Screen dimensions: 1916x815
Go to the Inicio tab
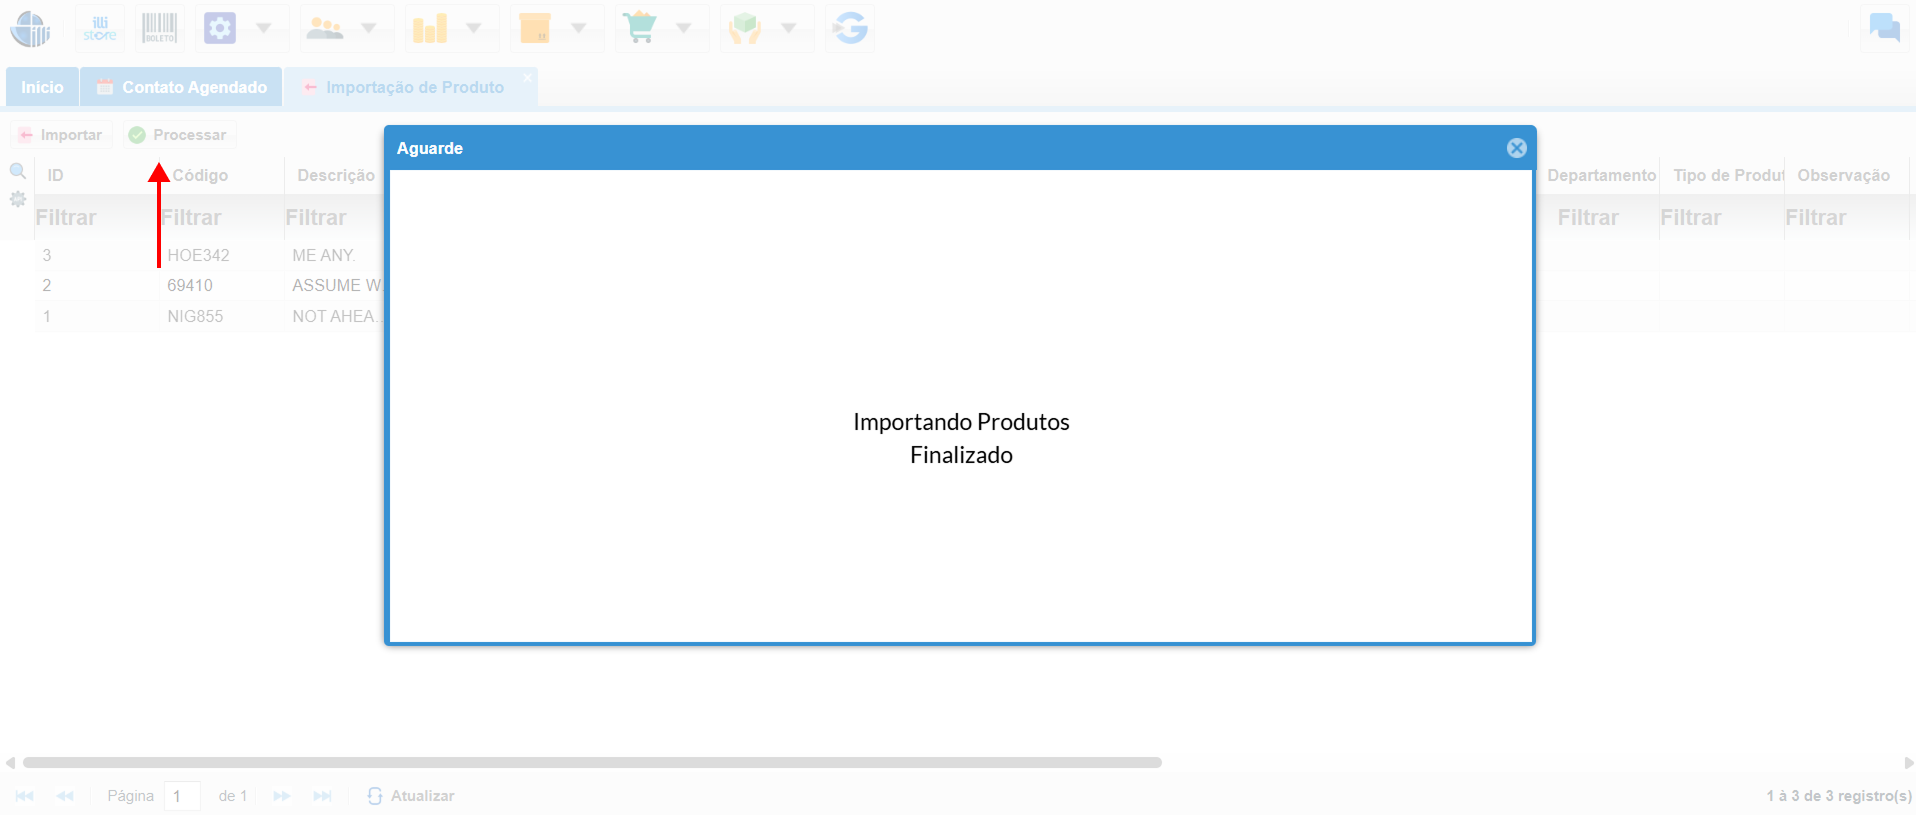coord(42,87)
